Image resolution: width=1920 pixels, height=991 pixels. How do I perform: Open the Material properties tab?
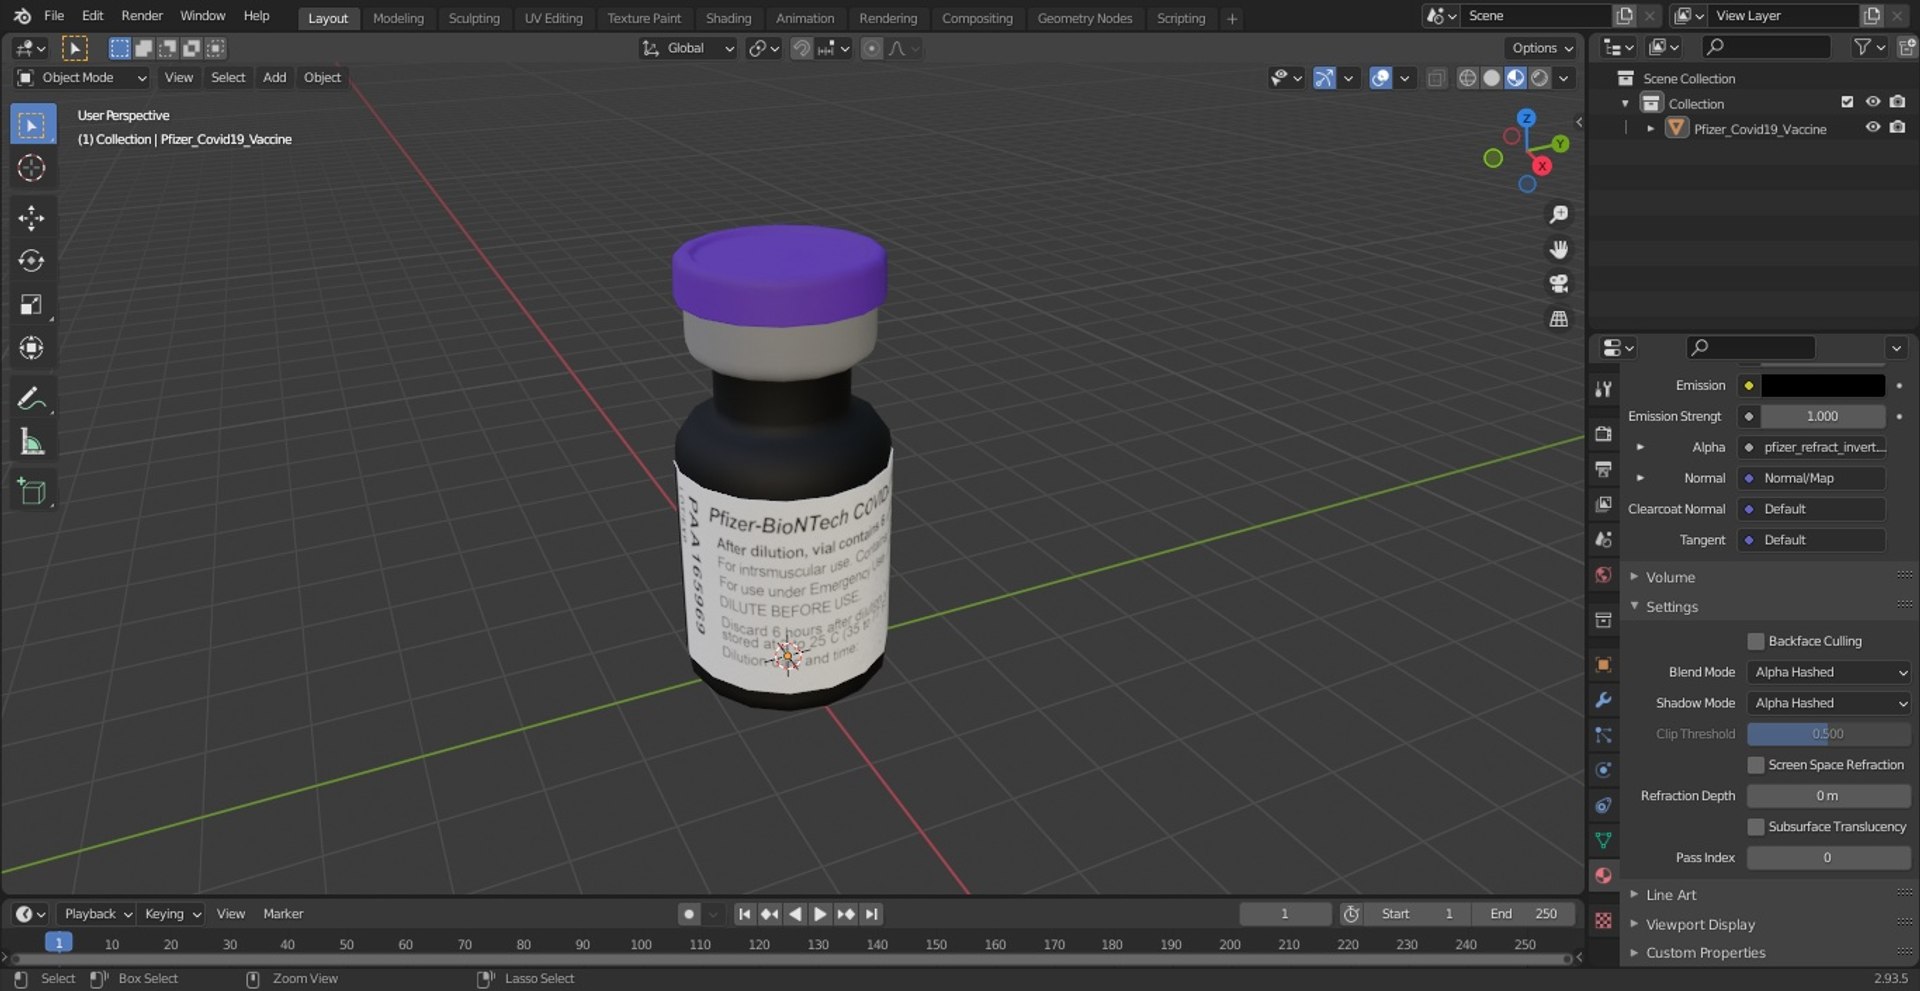coord(1603,876)
